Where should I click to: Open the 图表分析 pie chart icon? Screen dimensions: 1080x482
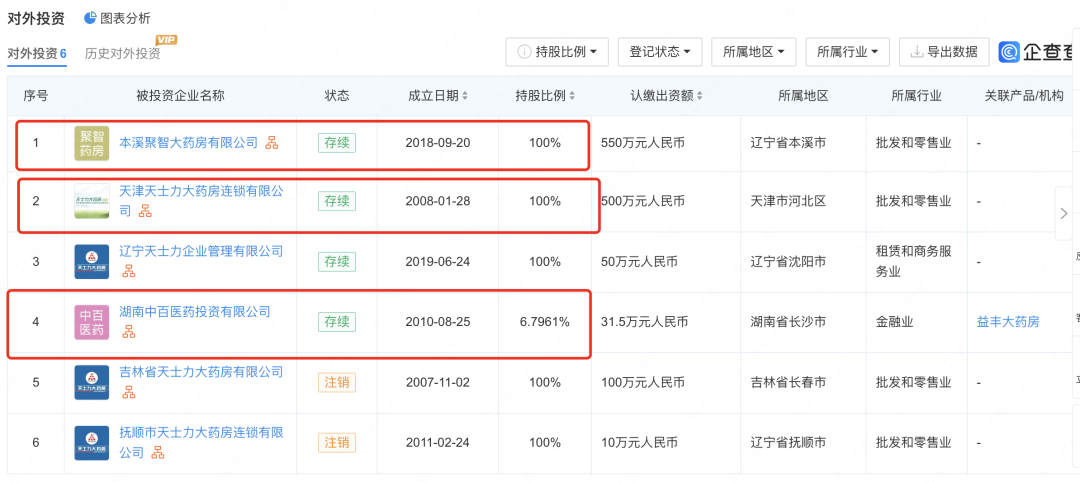point(90,19)
